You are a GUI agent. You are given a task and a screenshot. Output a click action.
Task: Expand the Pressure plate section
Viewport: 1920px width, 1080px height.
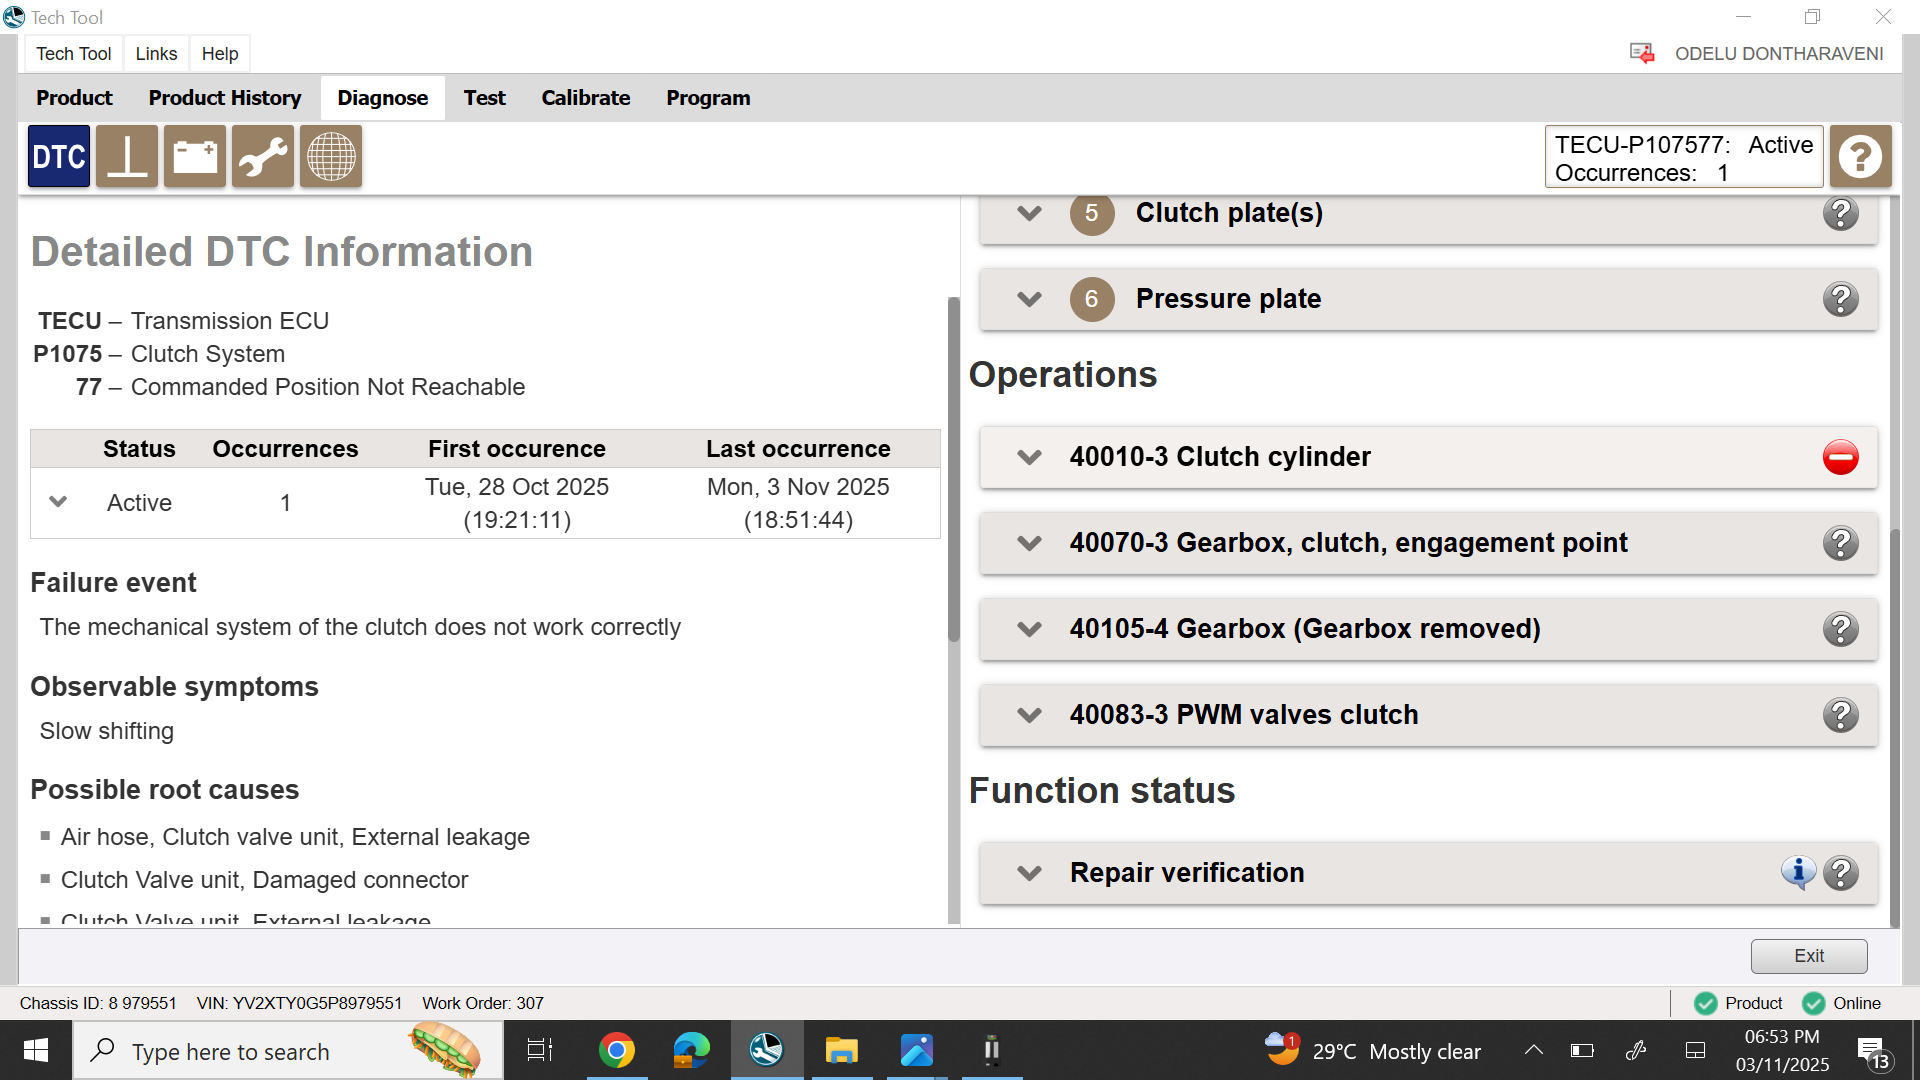pyautogui.click(x=1029, y=299)
